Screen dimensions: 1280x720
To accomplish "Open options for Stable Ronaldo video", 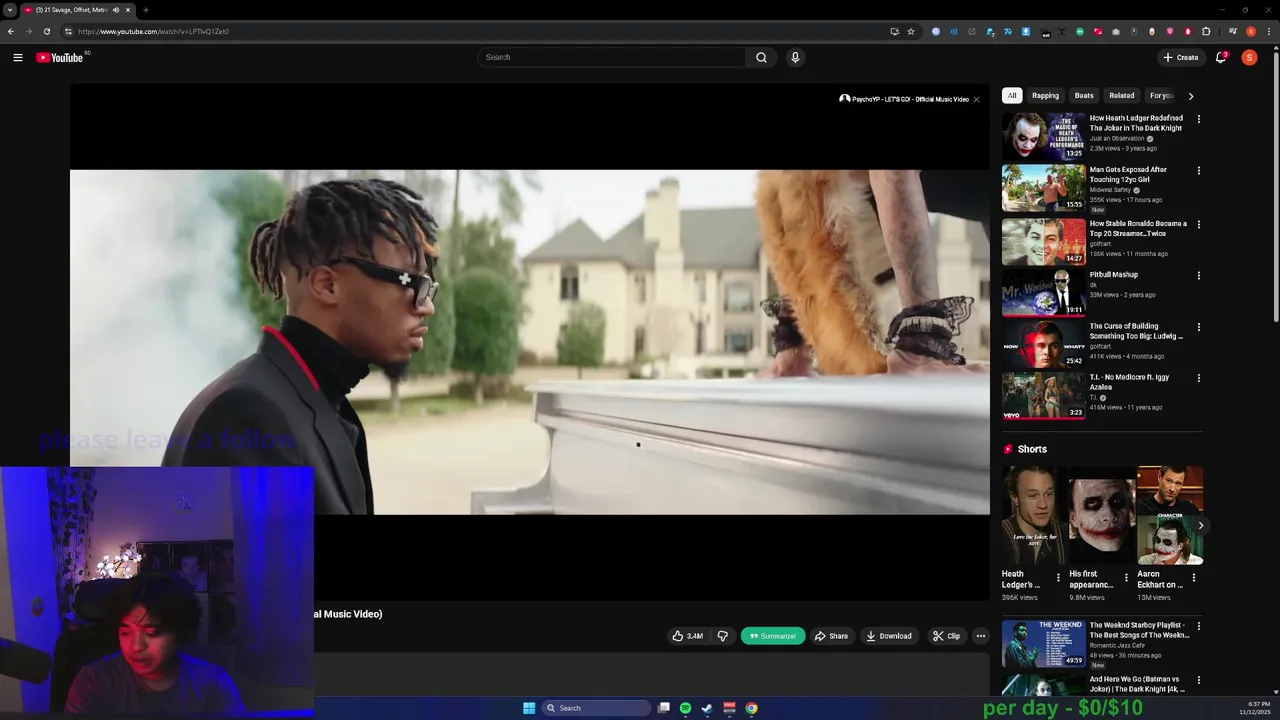I will pos(1198,224).
